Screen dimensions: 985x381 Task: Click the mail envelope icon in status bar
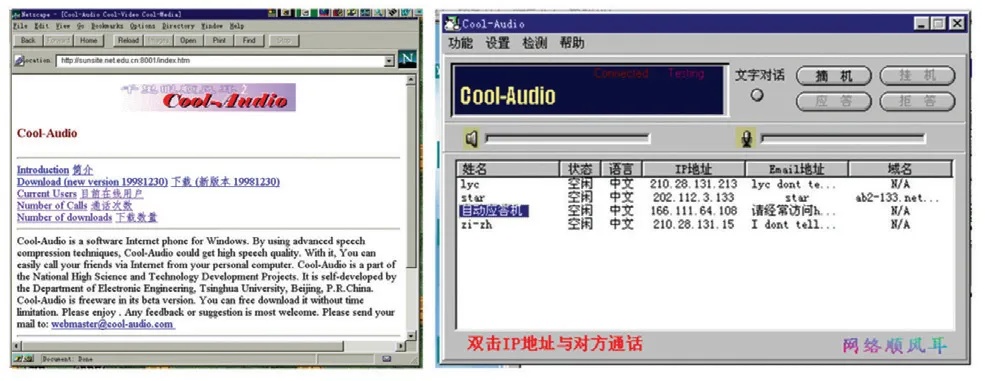[x=387, y=358]
